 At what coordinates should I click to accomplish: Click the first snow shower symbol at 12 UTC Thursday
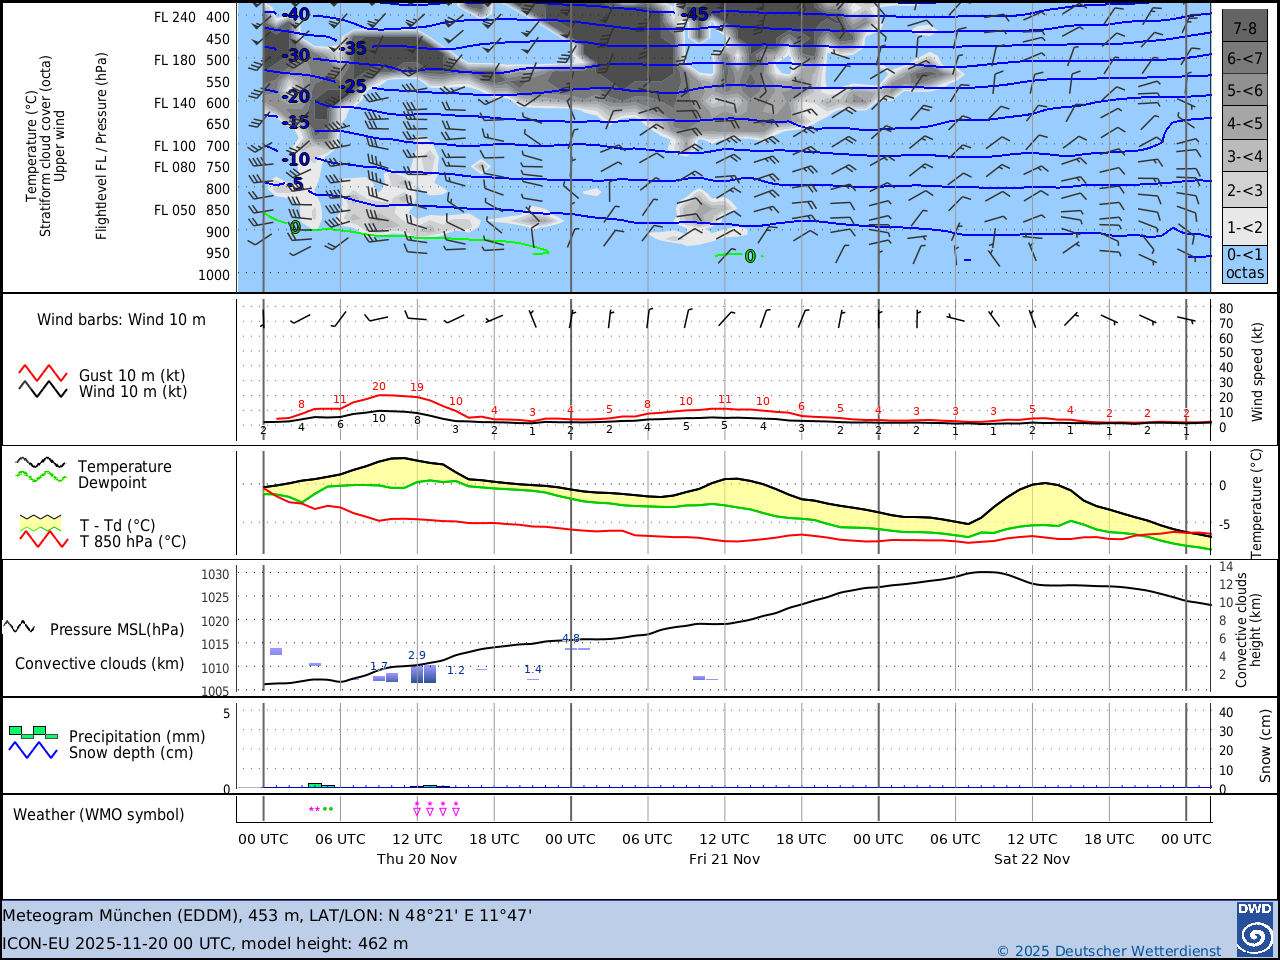417,809
